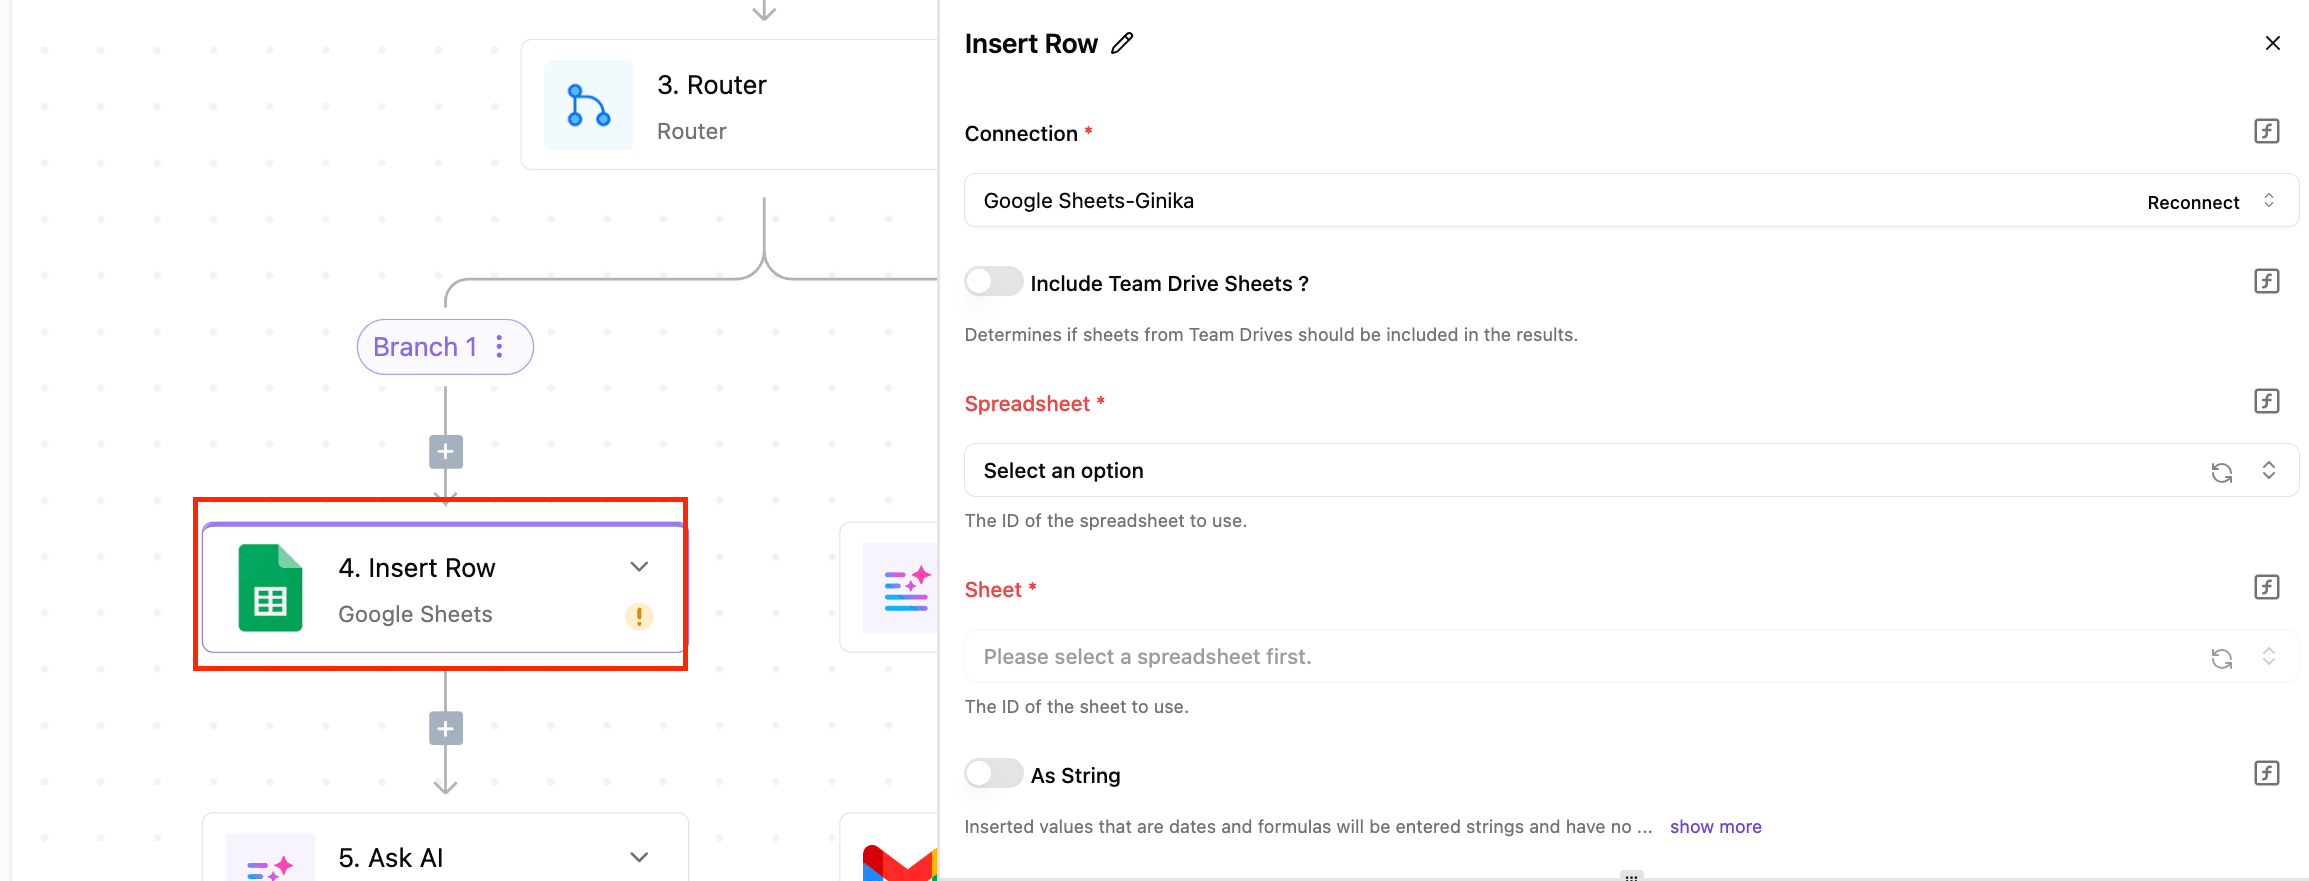Image resolution: width=2309 pixels, height=881 pixels.
Task: Click the Google Sheets icon on step 4
Action: pyautogui.click(x=270, y=588)
